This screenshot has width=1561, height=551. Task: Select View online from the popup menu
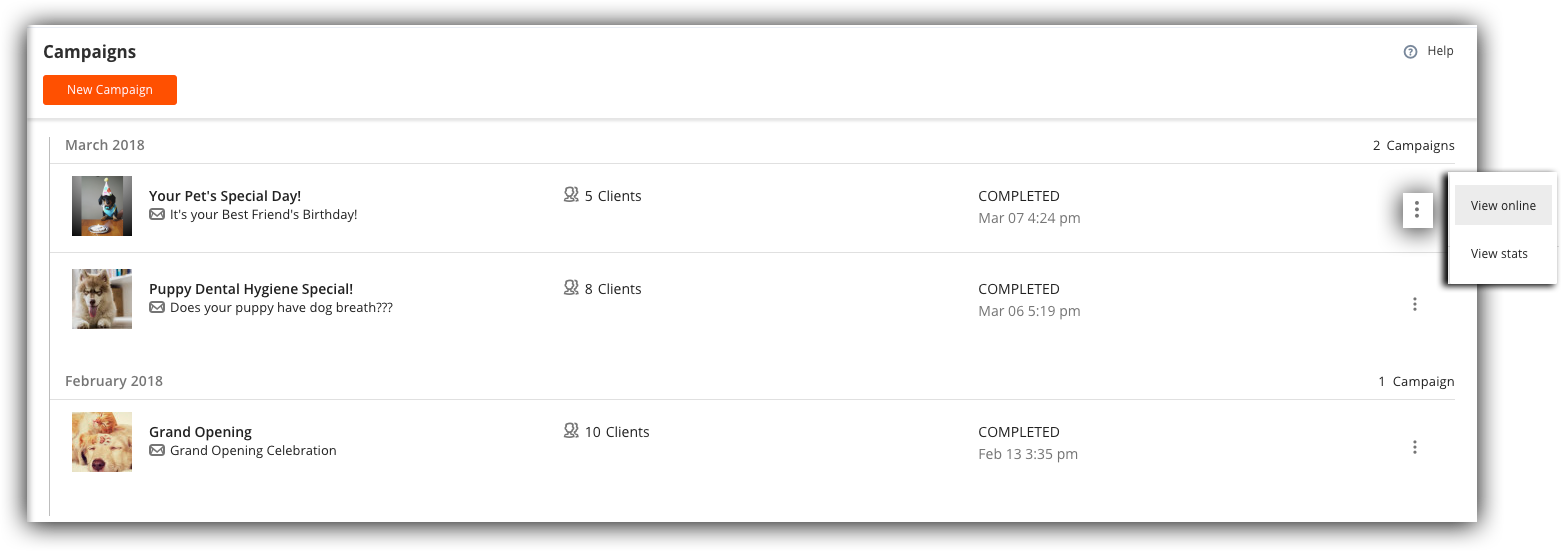(x=1502, y=205)
